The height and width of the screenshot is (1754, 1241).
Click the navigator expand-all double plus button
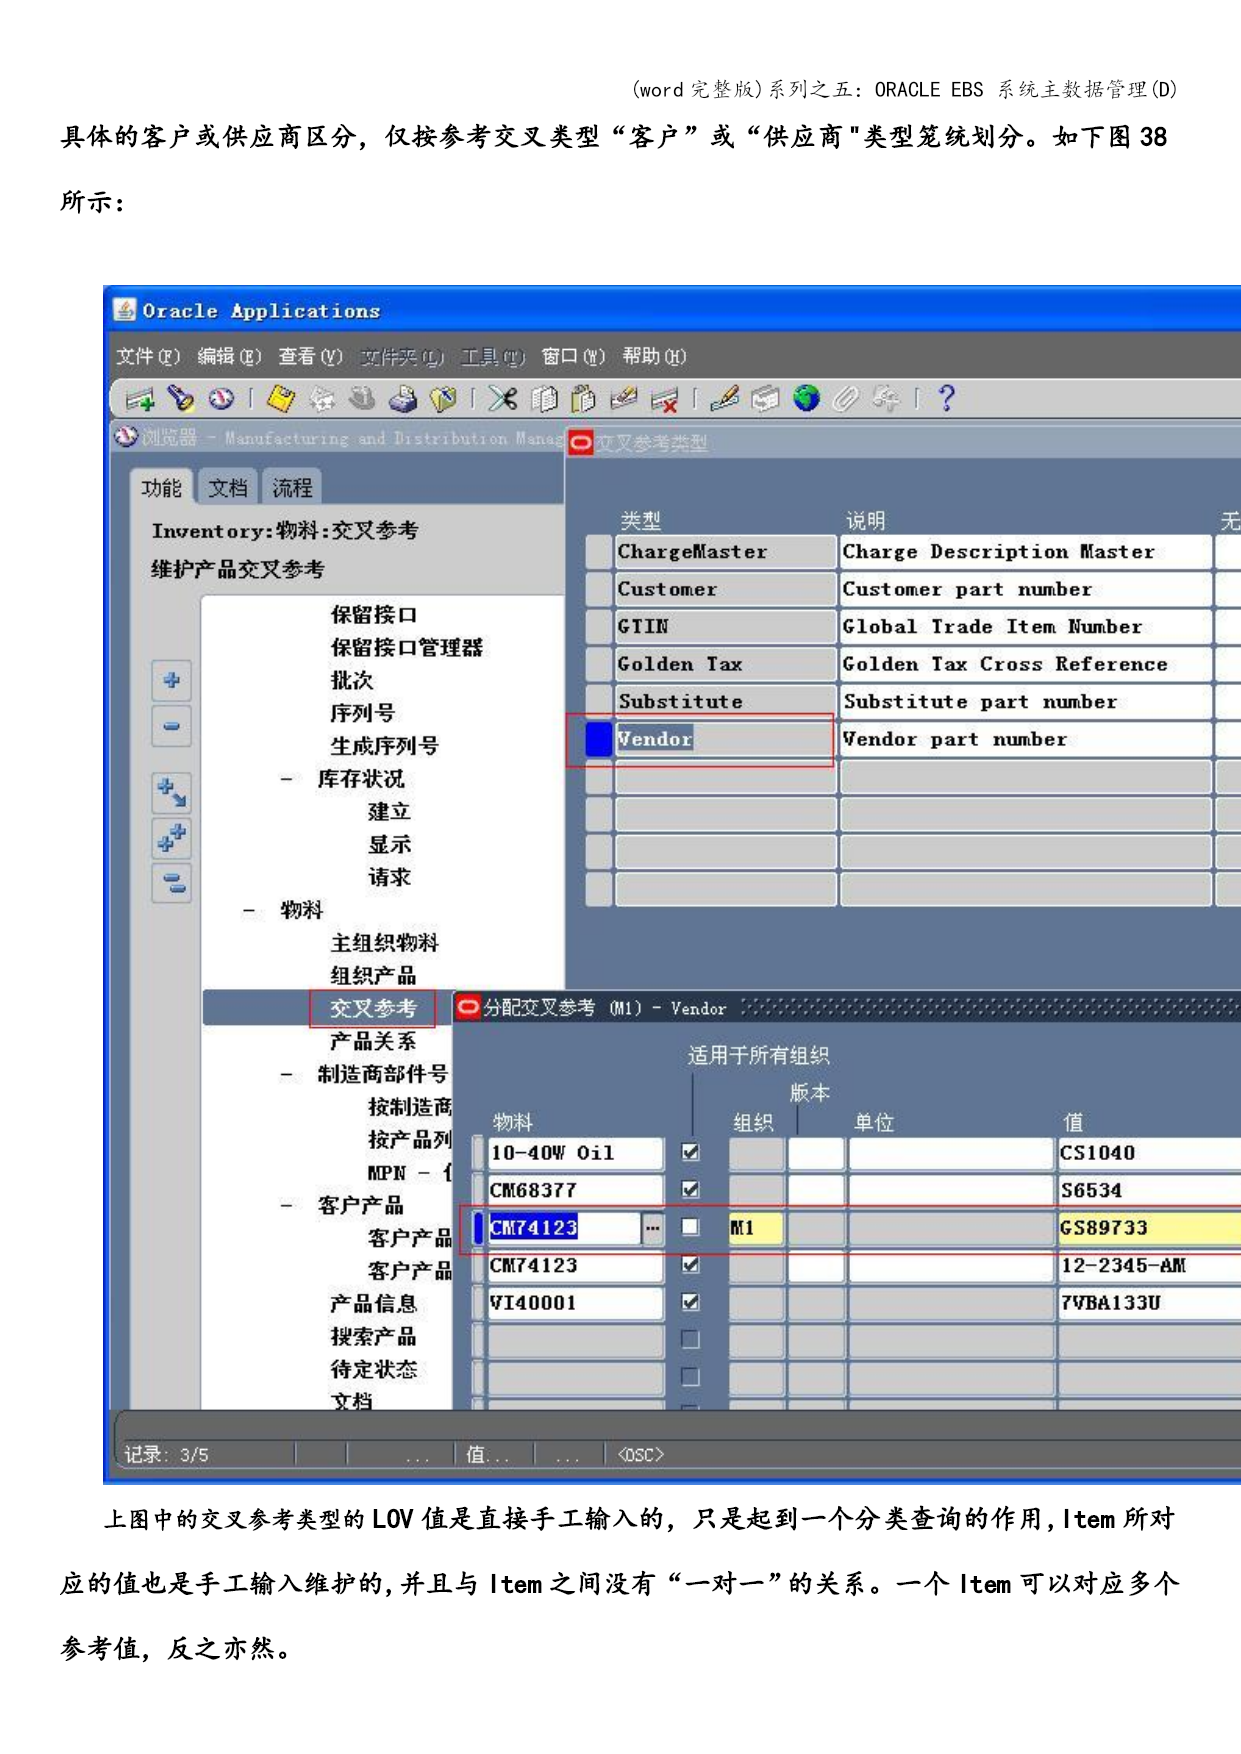172,838
